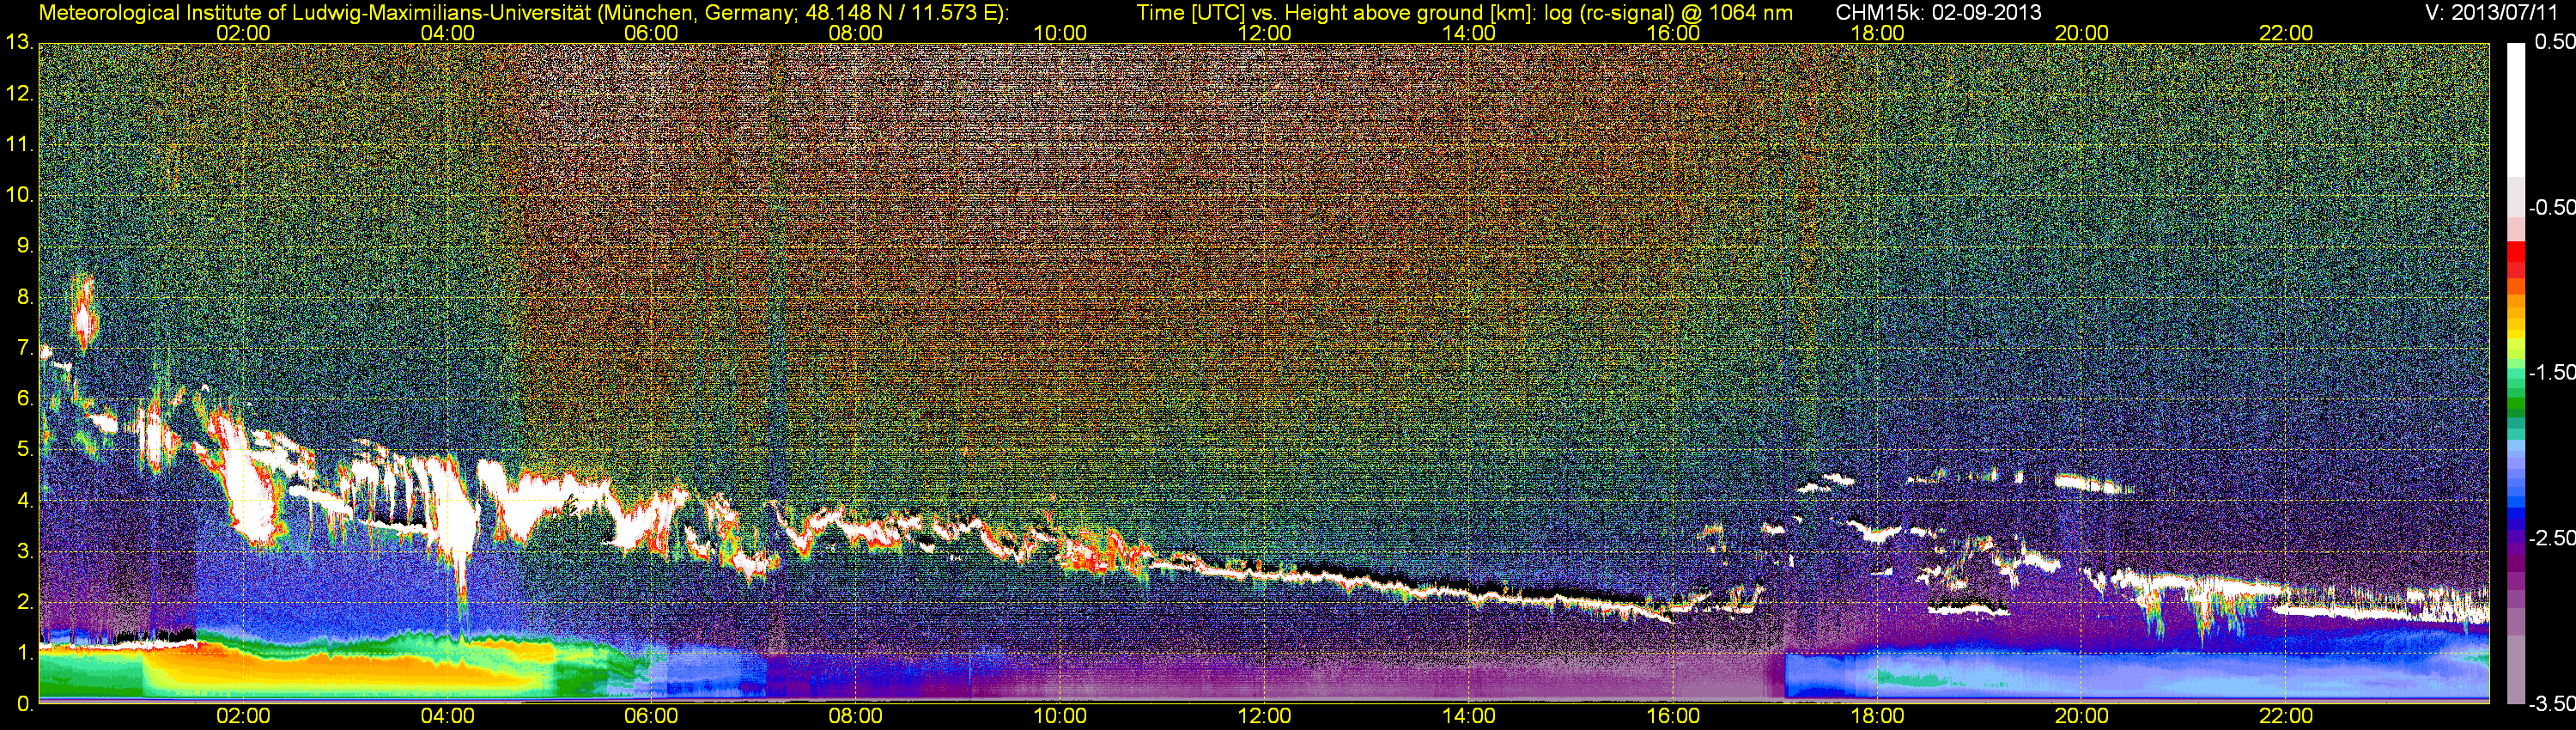Viewport: 2576px width, 730px height.
Task: Click the height axis label '0.'
Action: [25, 704]
